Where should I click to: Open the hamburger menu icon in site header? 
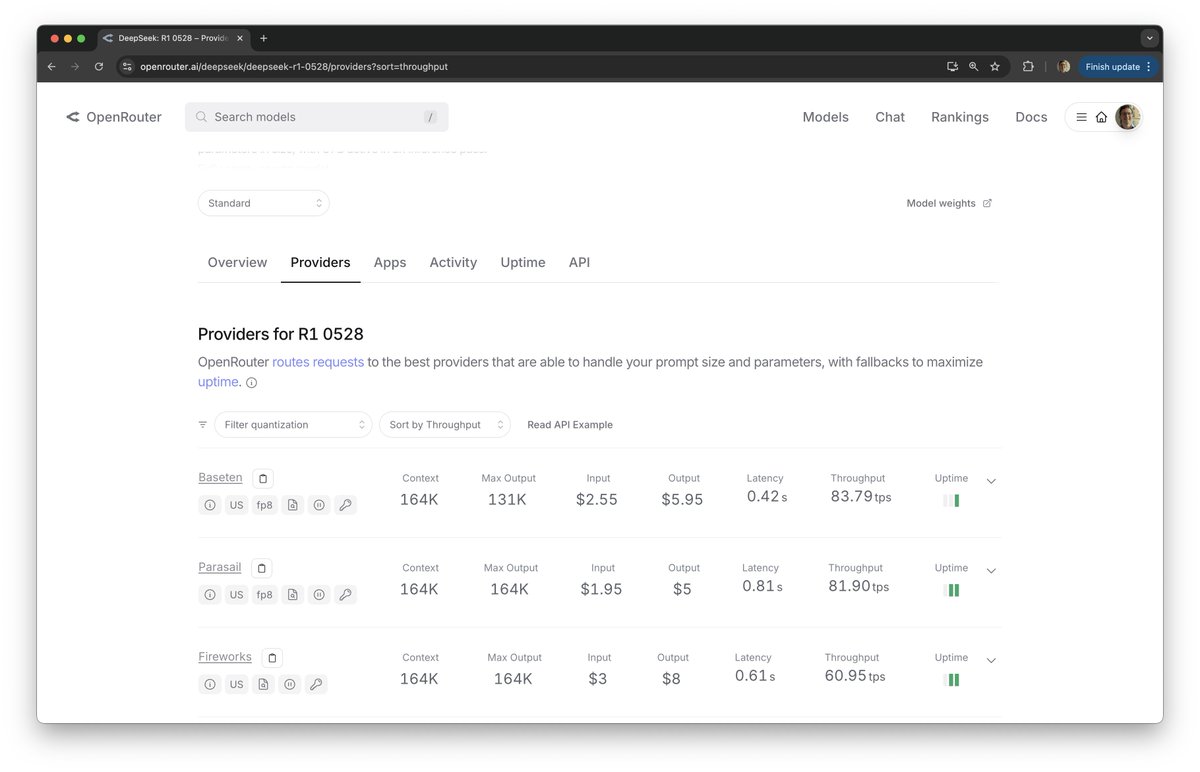(1081, 117)
